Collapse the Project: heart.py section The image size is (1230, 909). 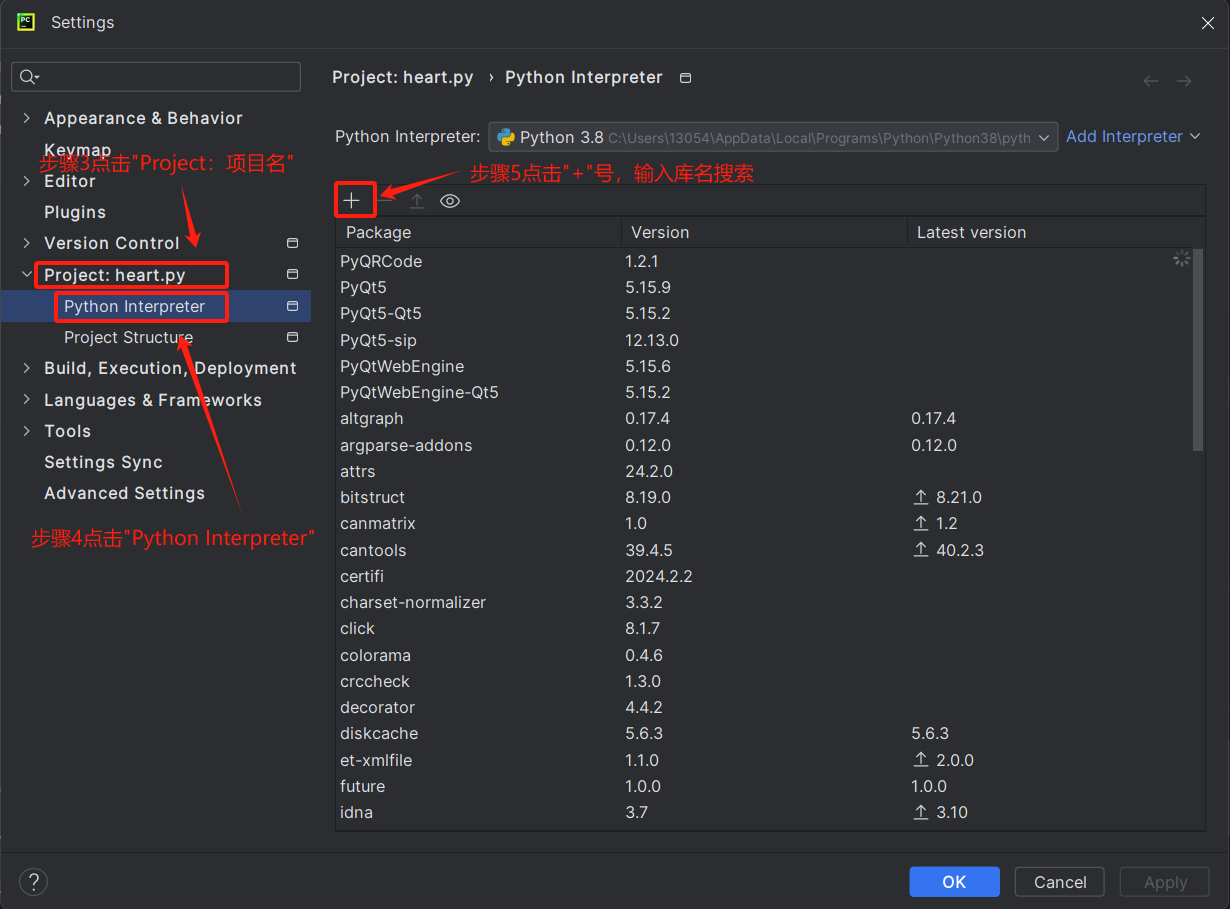click(x=27, y=274)
